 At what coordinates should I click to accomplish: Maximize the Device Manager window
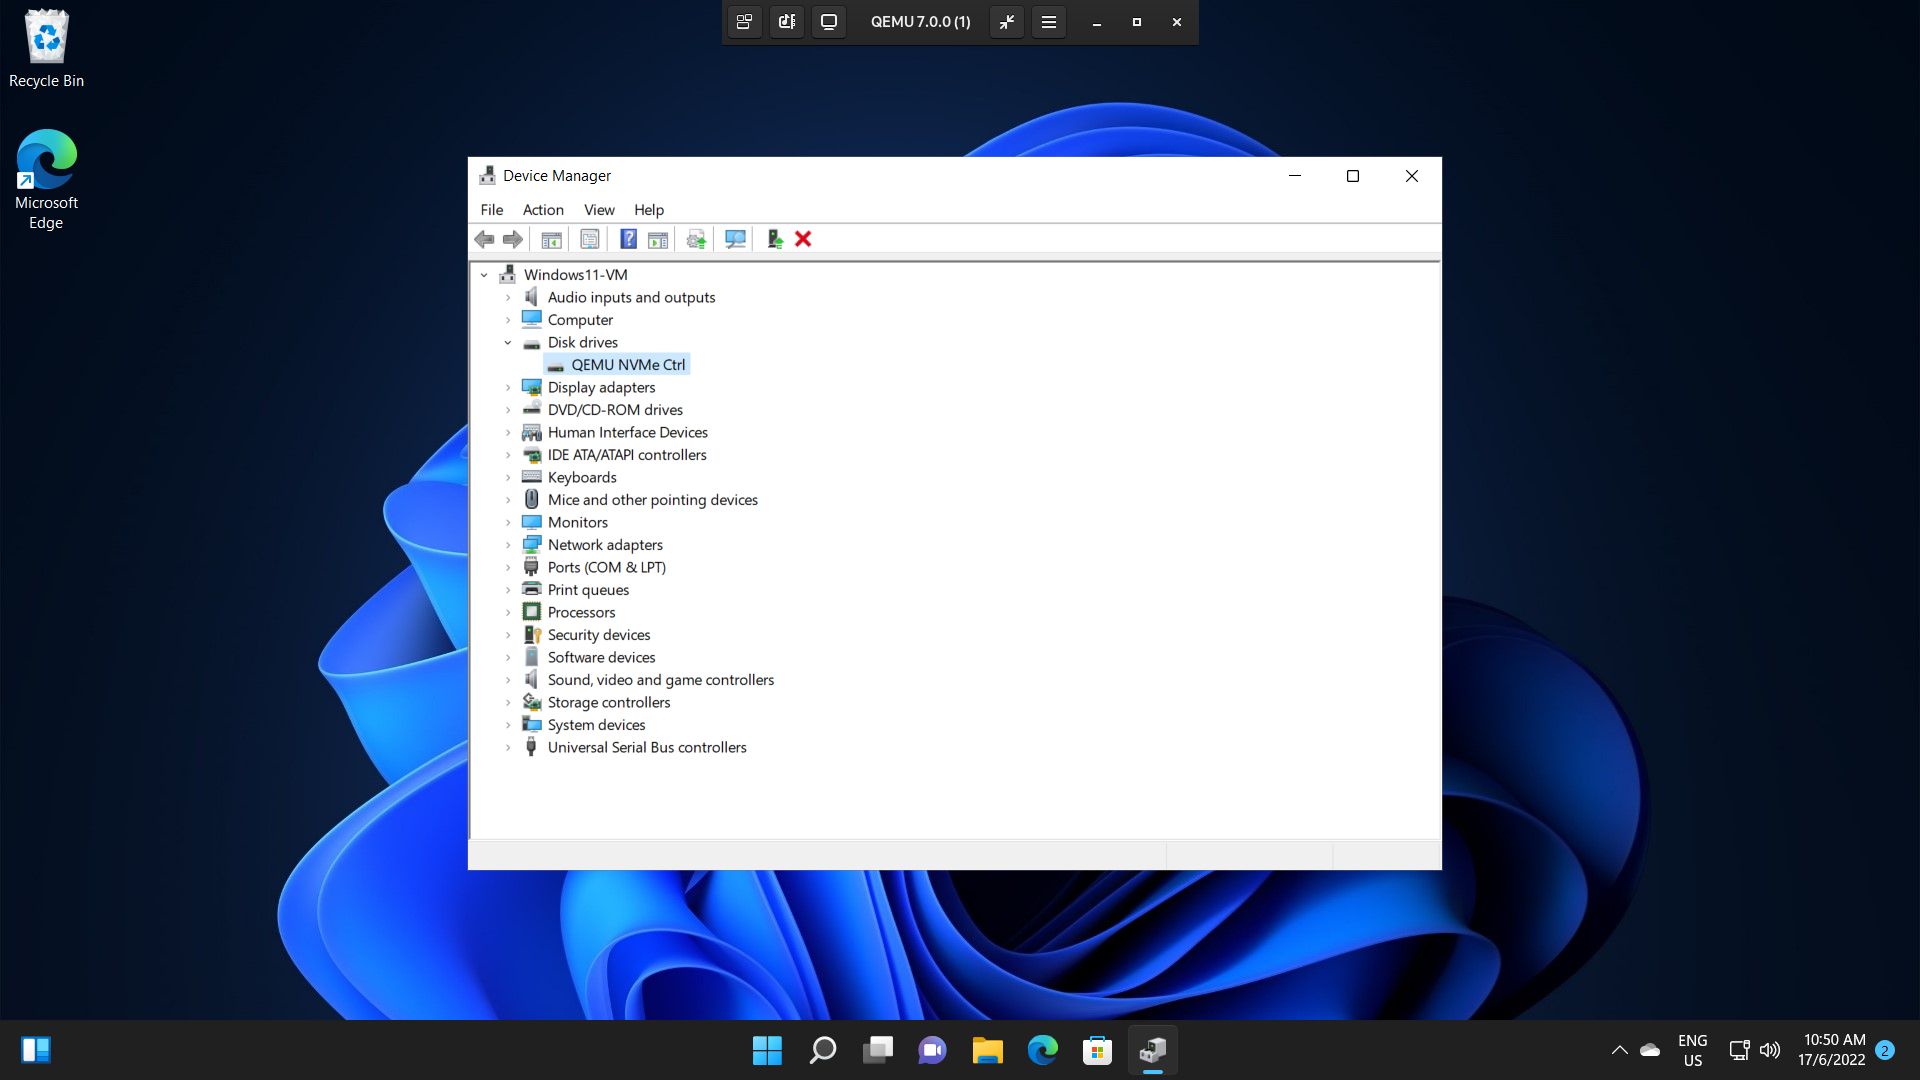(x=1353, y=176)
